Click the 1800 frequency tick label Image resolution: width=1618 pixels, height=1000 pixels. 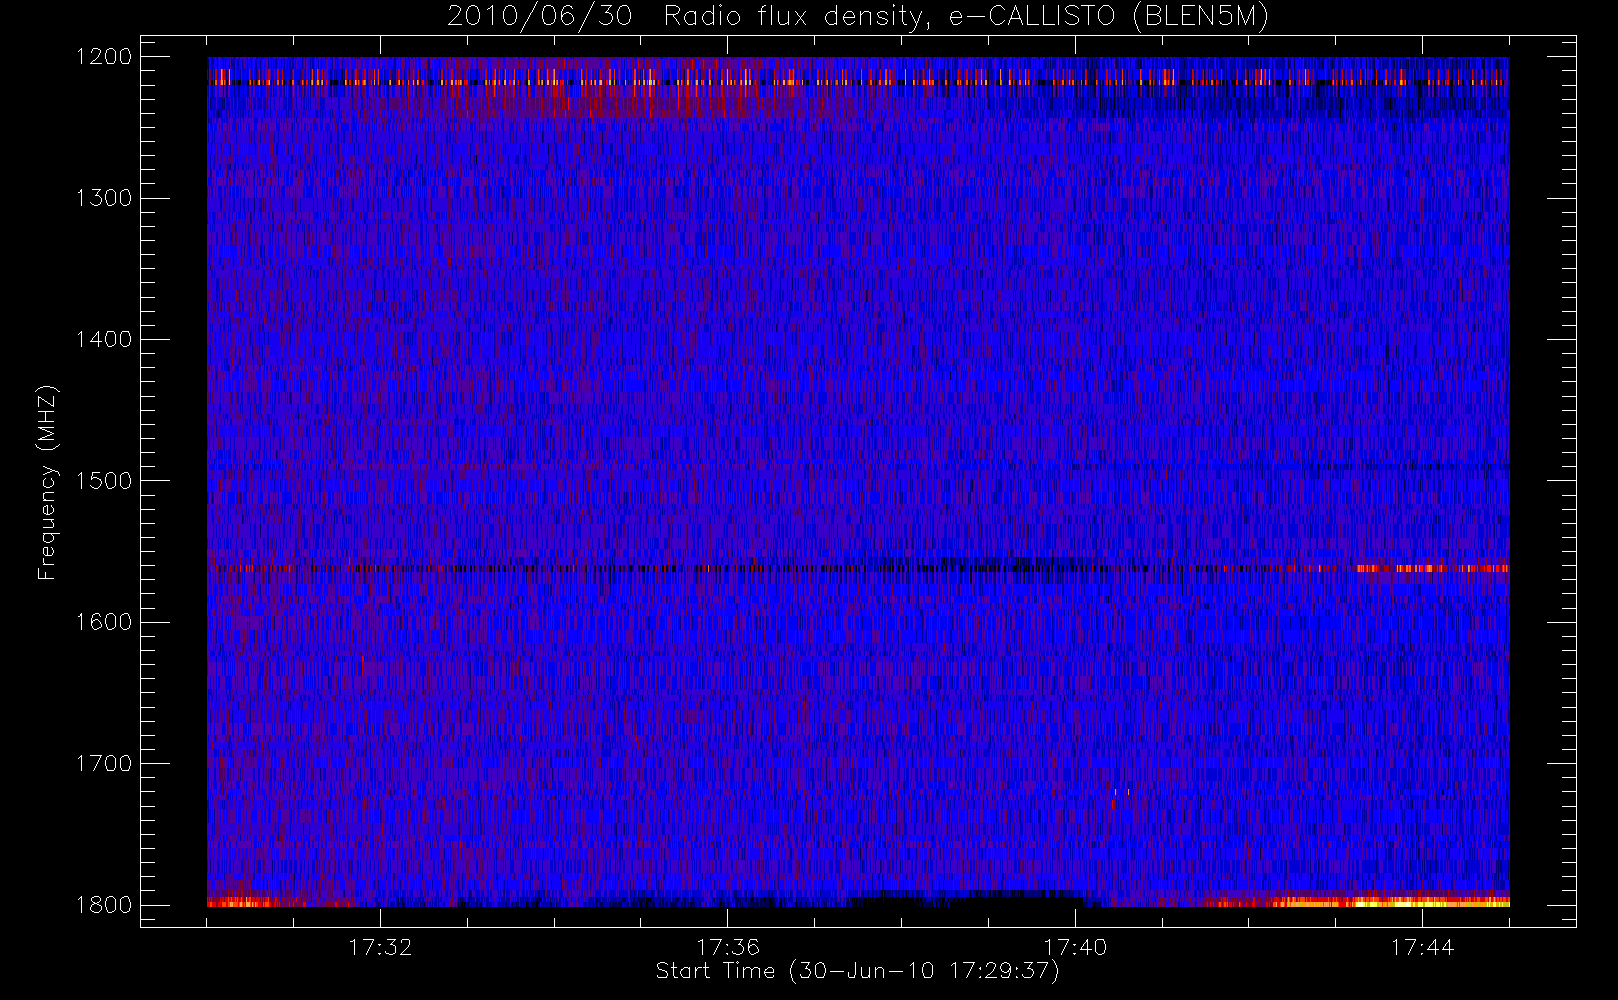coord(104,905)
